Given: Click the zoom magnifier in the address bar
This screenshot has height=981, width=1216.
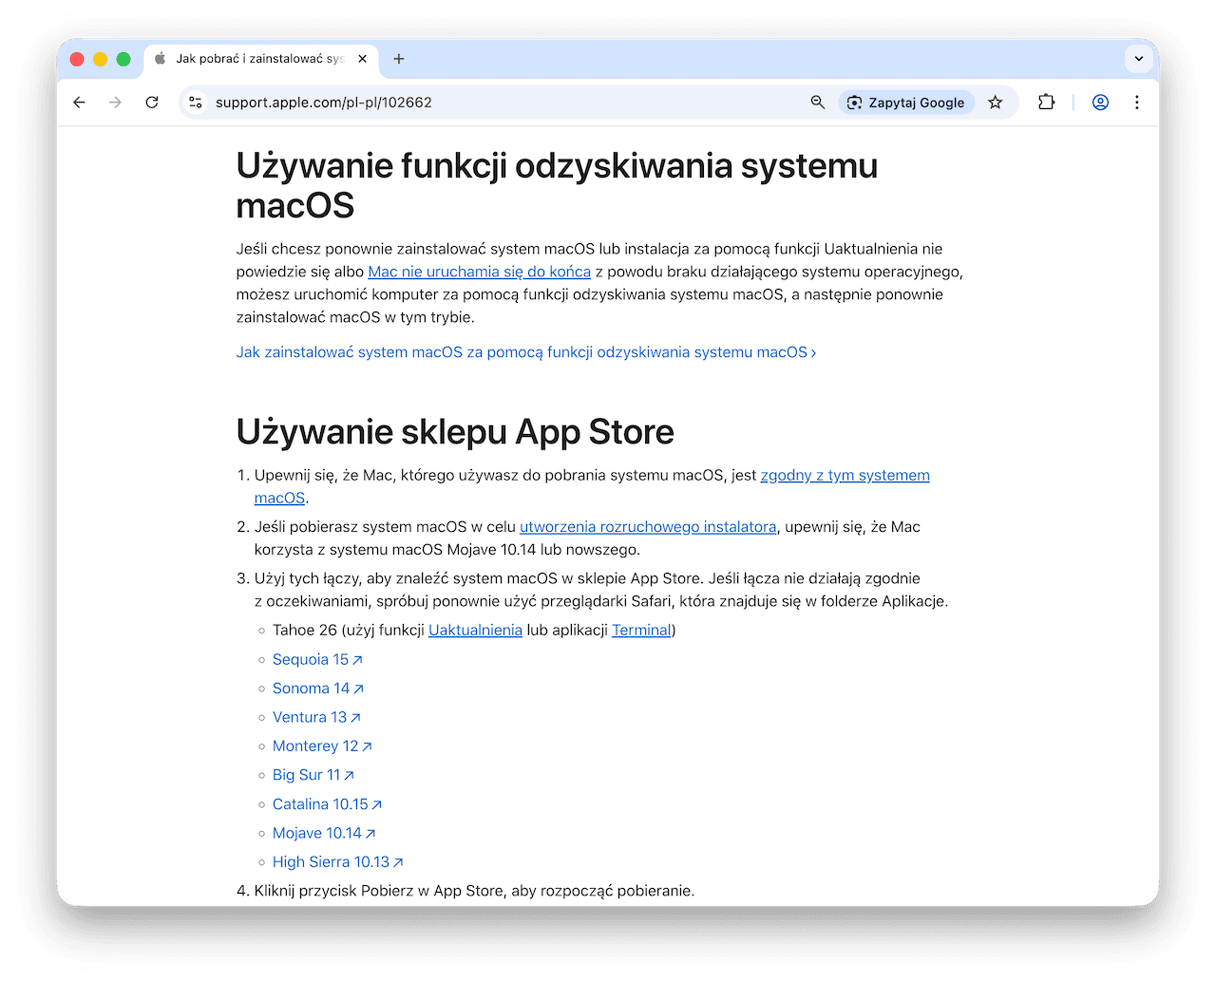Looking at the screenshot, I should [817, 102].
